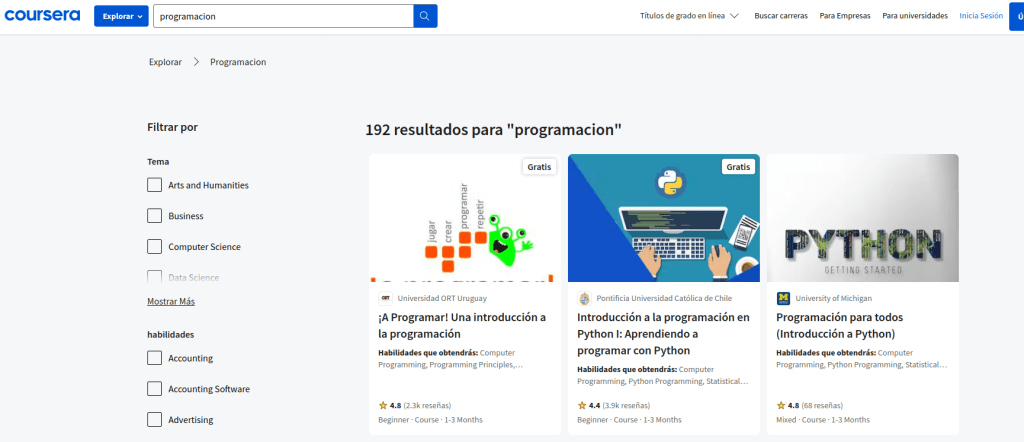Click the breadcrumb arrow after Explorar

[x=196, y=62]
